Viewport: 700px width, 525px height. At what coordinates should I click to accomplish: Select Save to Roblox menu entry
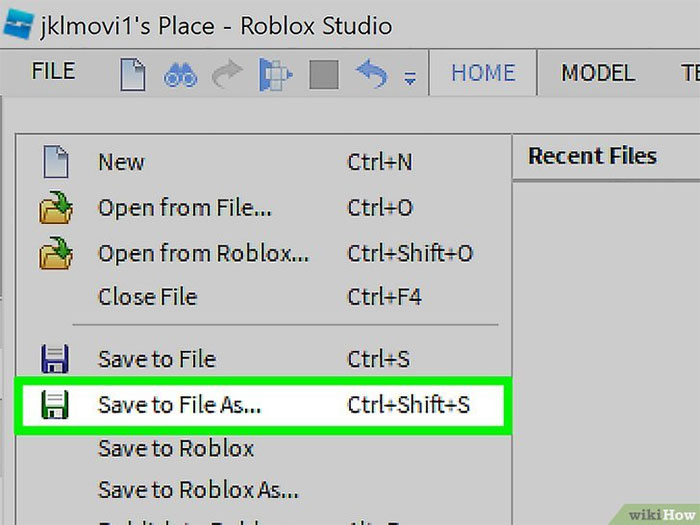(176, 448)
